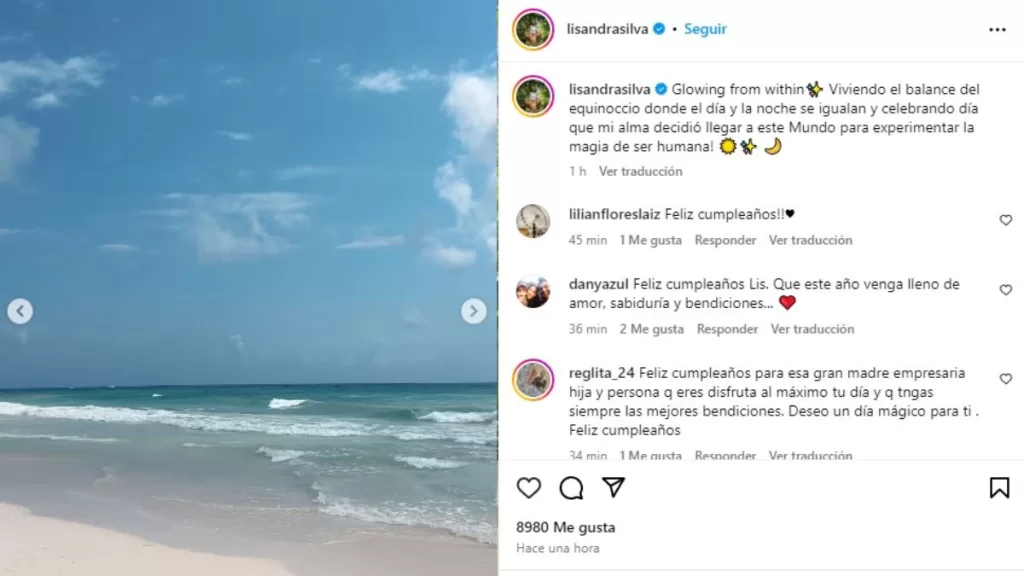
Task: Like lilianfloreslaiz's comment heart
Action: point(1006,221)
